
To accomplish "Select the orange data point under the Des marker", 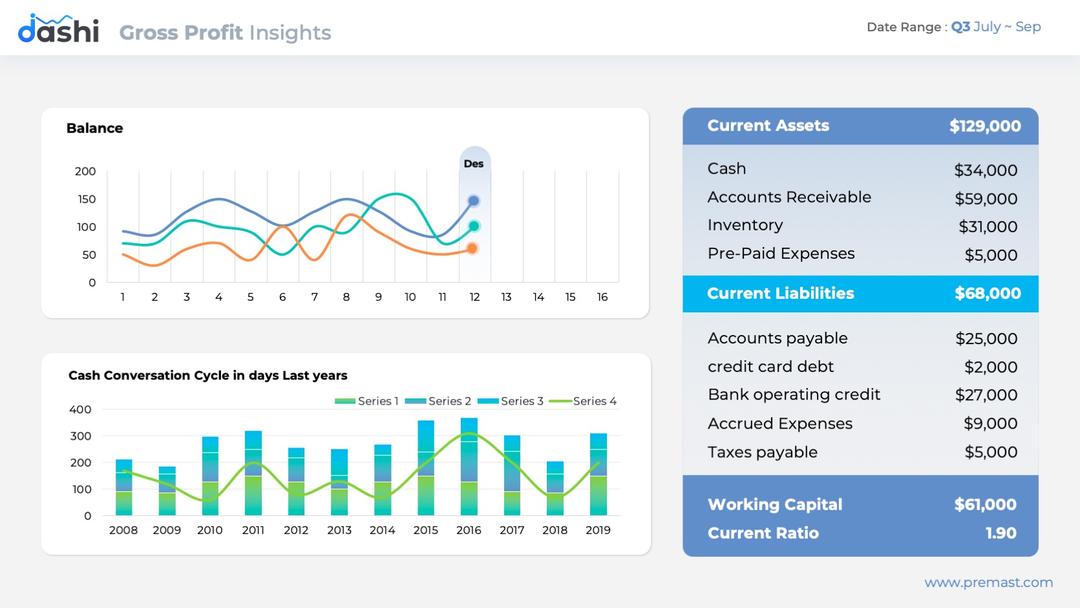I will click(x=472, y=248).
